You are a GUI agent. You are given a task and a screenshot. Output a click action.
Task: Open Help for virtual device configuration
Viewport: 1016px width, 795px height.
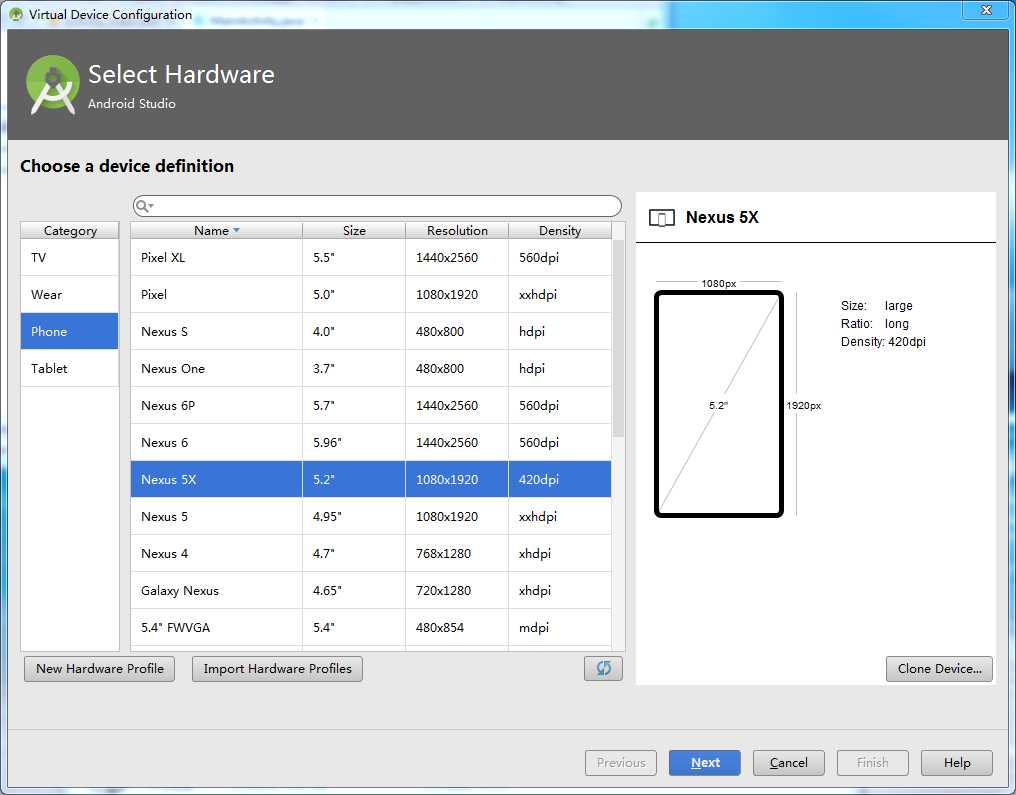pyautogui.click(x=956, y=763)
